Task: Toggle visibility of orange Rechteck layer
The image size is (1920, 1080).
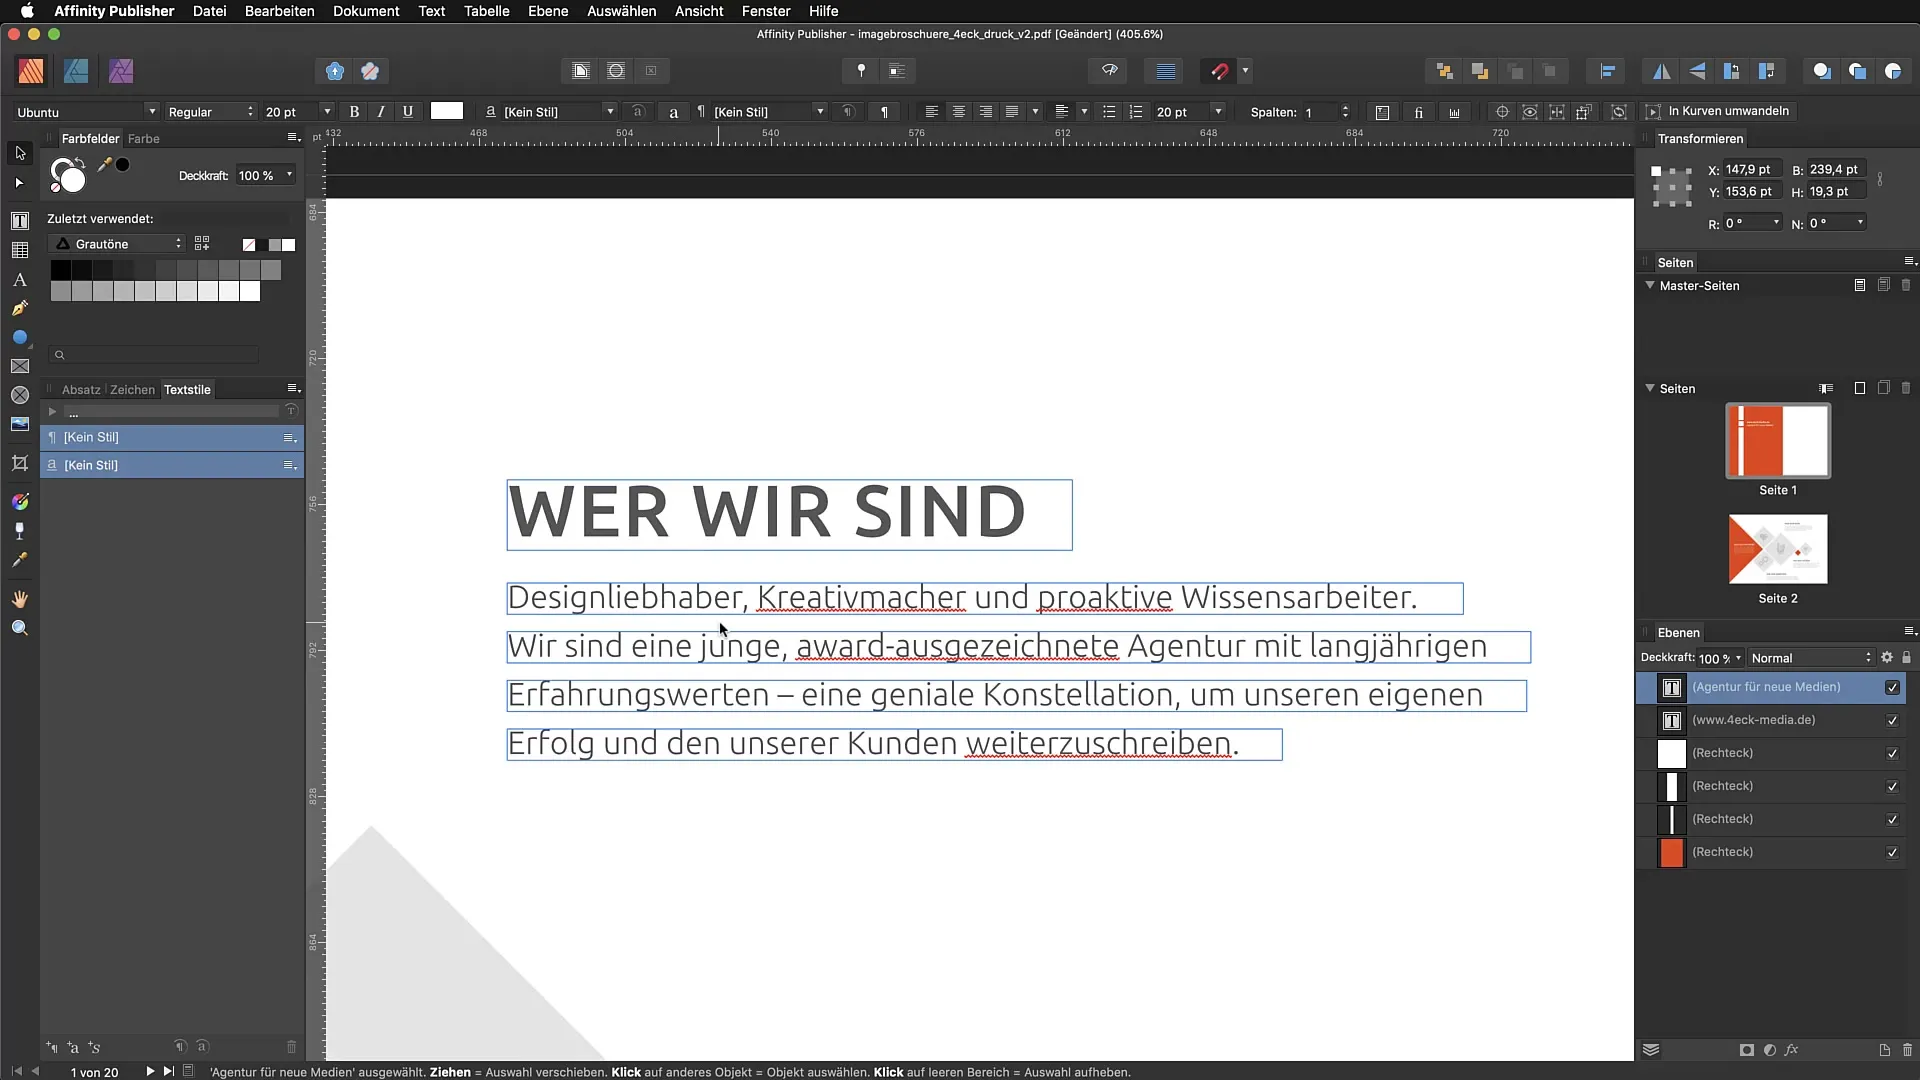Action: point(1892,853)
